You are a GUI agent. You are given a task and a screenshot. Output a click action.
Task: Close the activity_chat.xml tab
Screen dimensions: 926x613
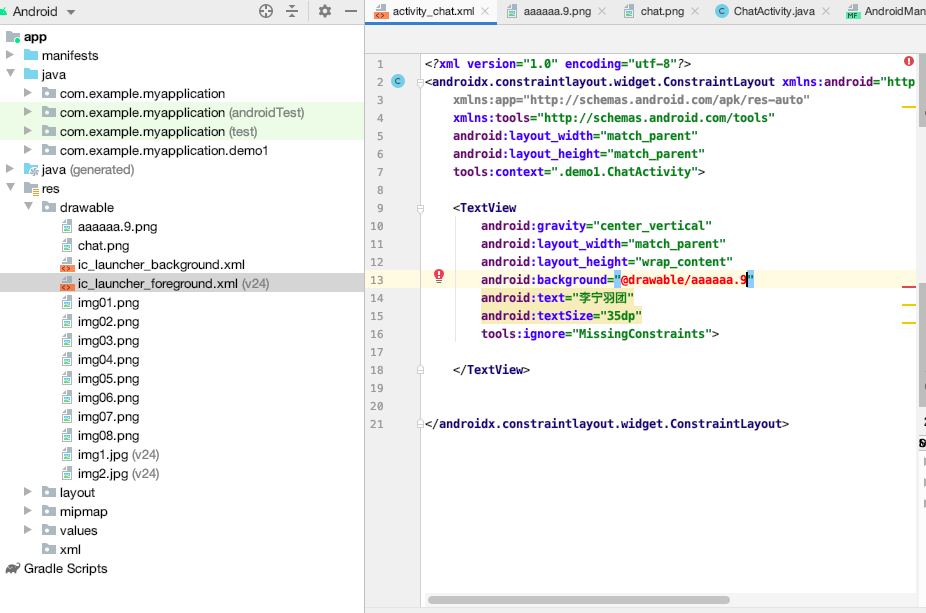pos(485,11)
